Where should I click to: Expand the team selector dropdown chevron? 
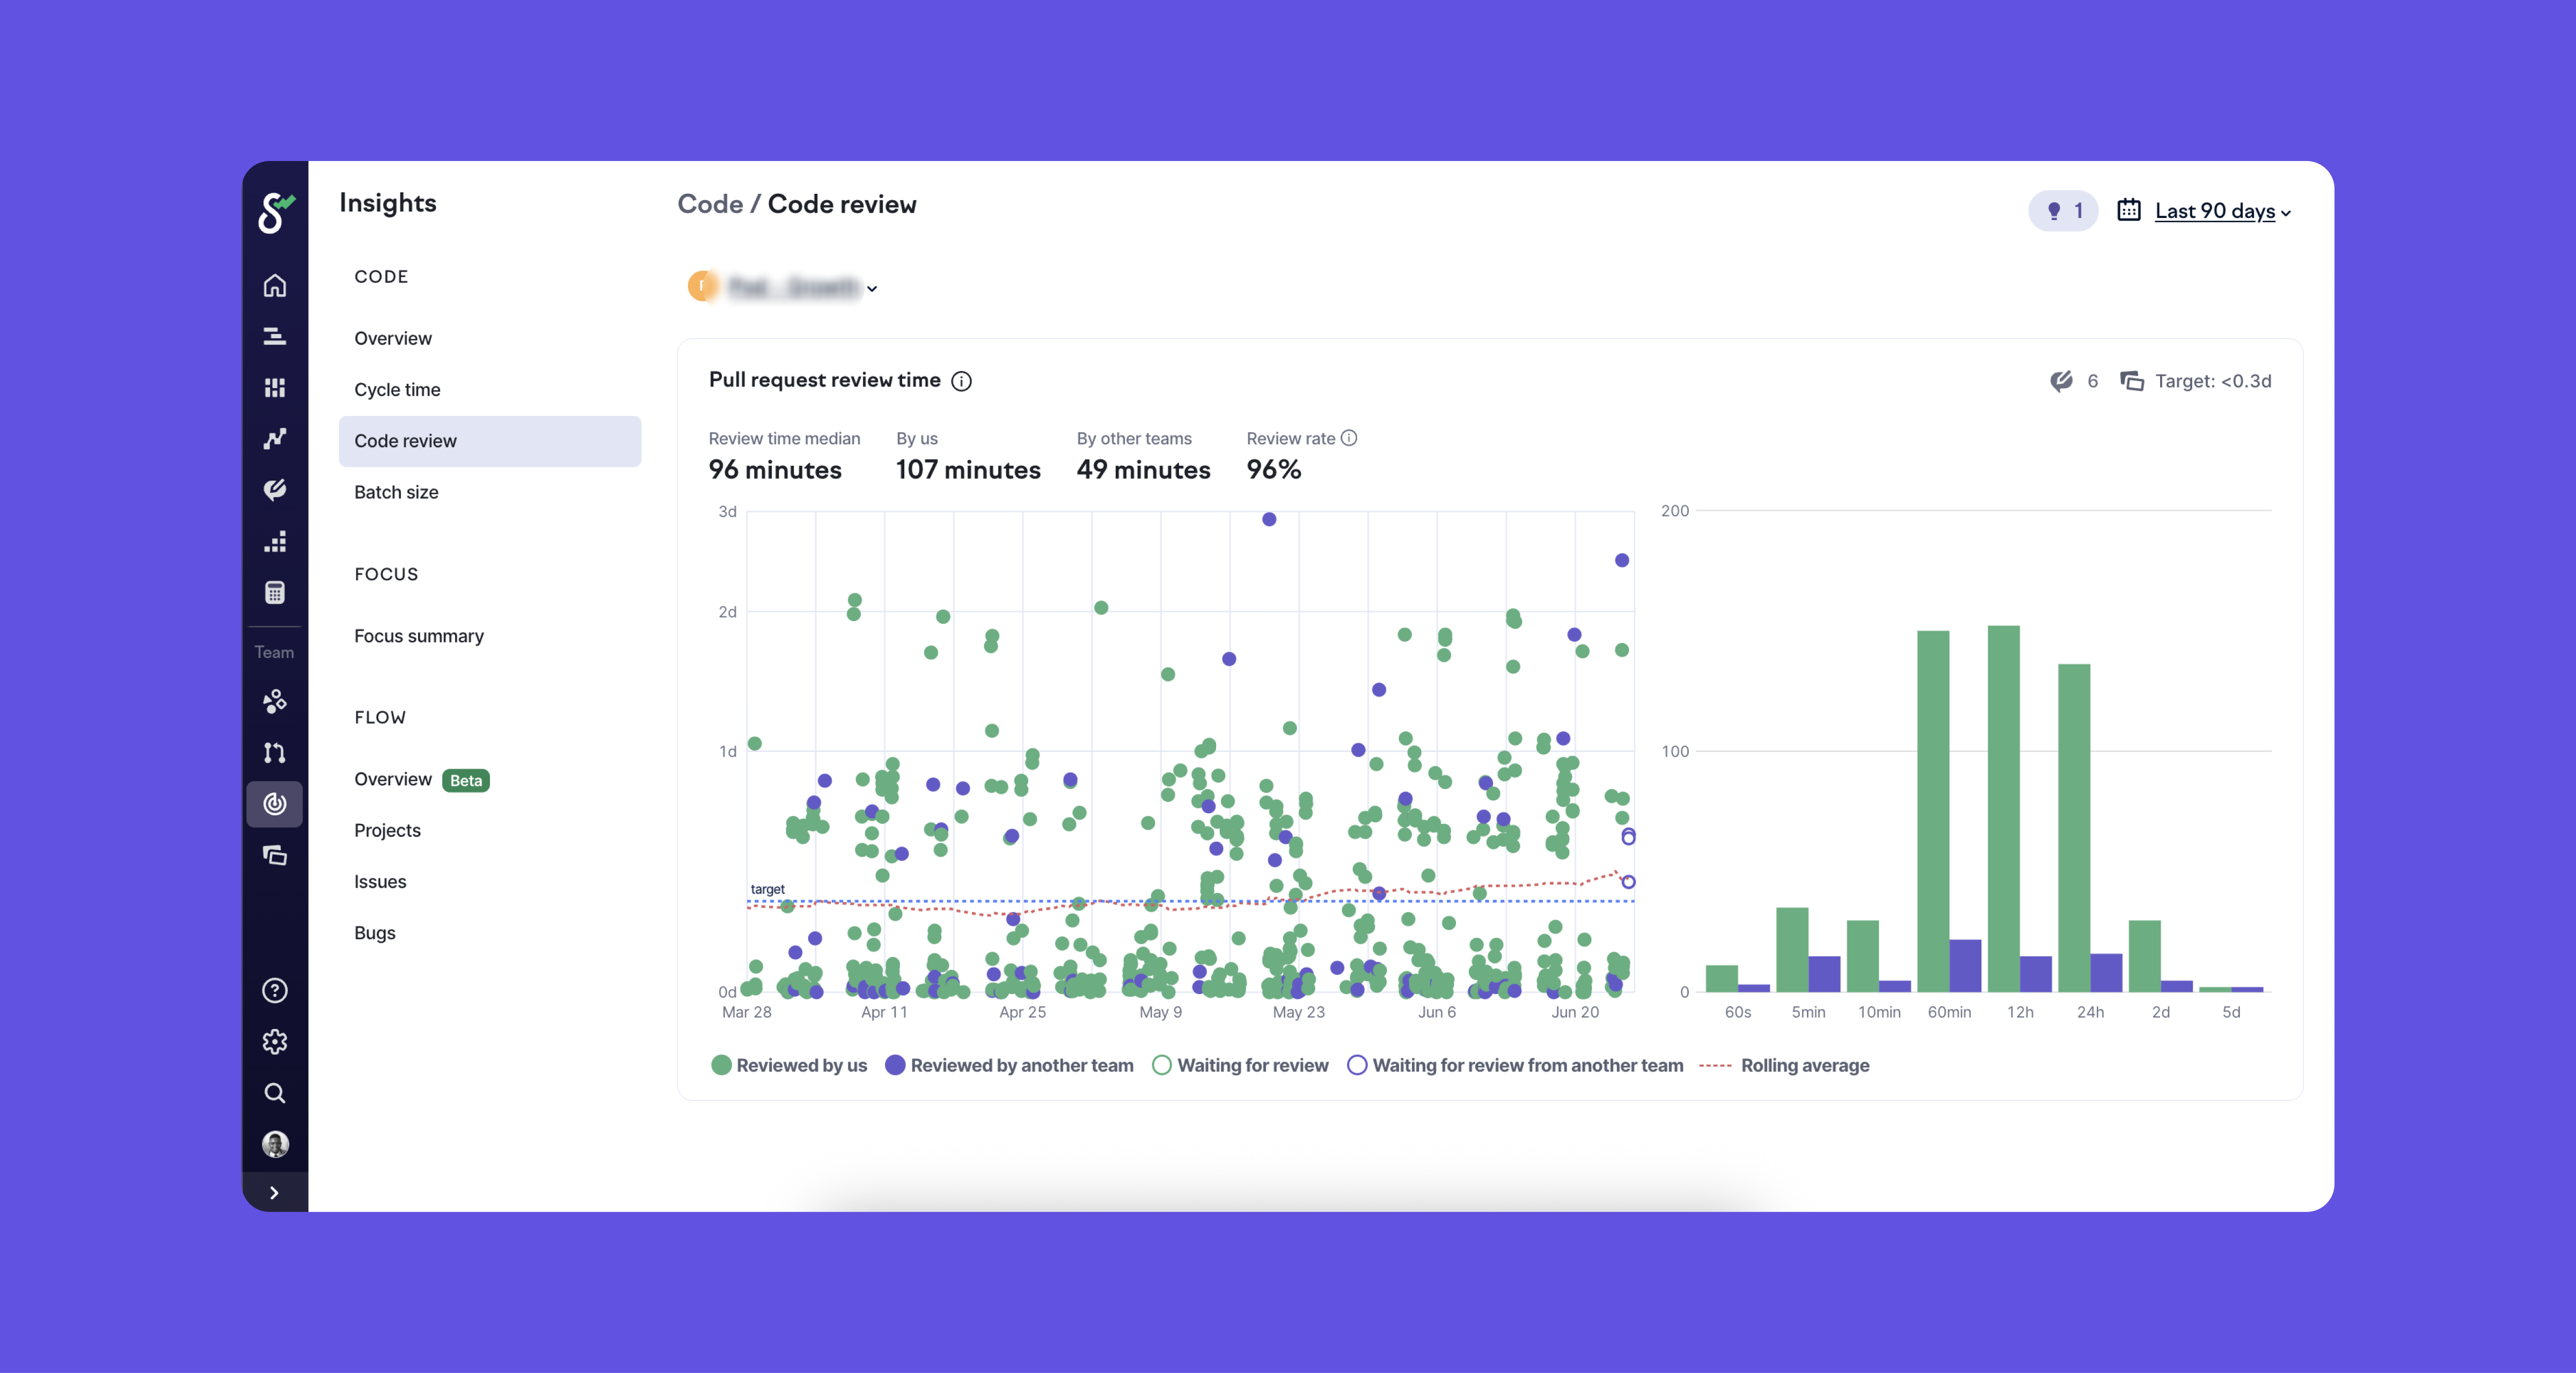point(872,289)
